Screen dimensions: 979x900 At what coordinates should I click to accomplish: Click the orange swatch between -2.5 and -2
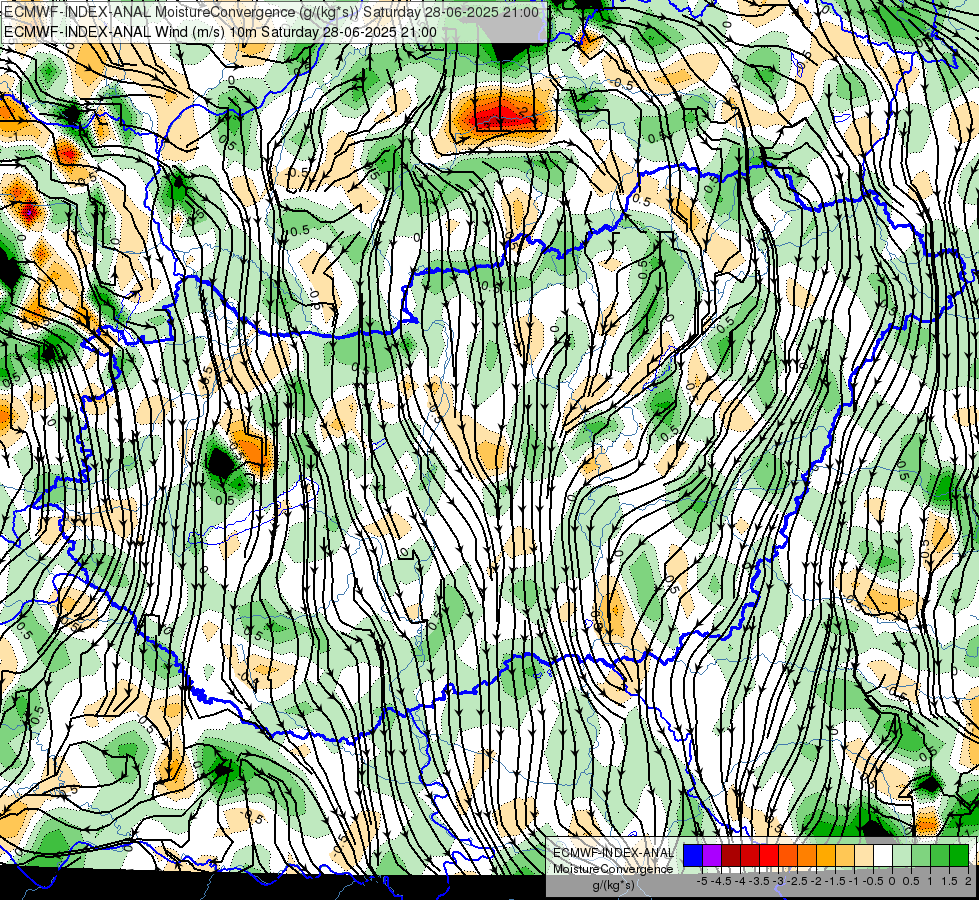tap(807, 855)
